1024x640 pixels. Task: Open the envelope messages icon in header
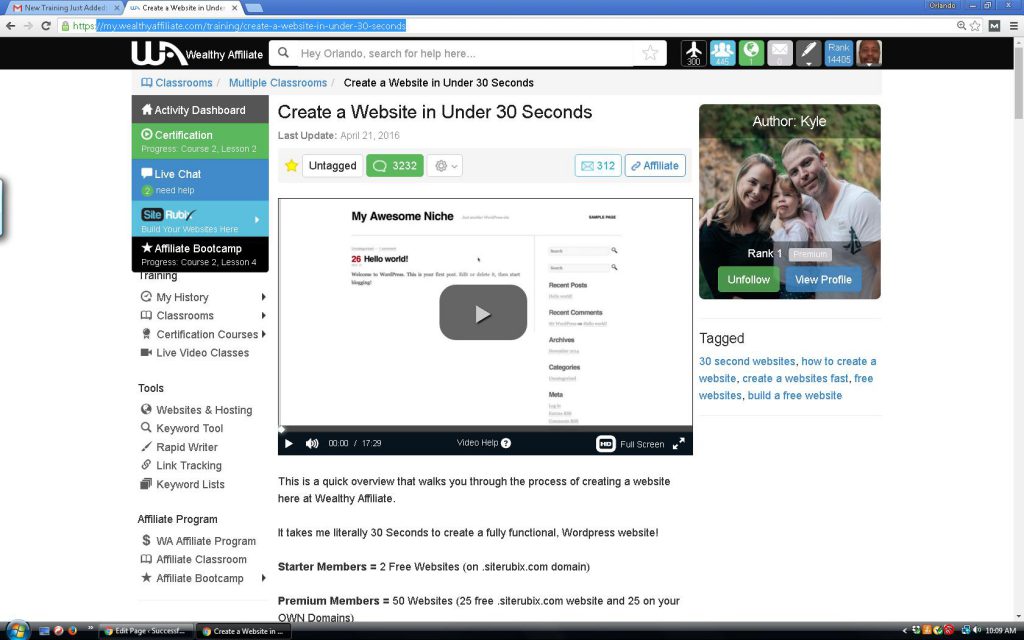780,53
